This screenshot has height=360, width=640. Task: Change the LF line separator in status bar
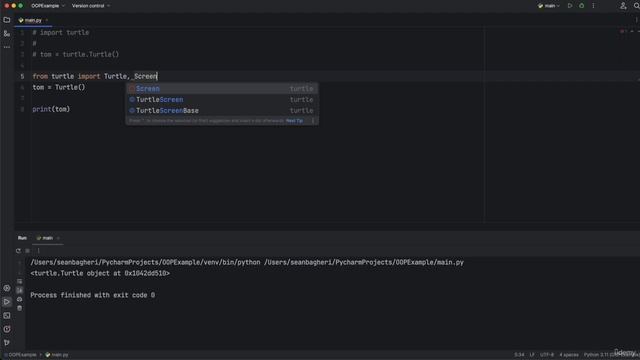coord(532,355)
